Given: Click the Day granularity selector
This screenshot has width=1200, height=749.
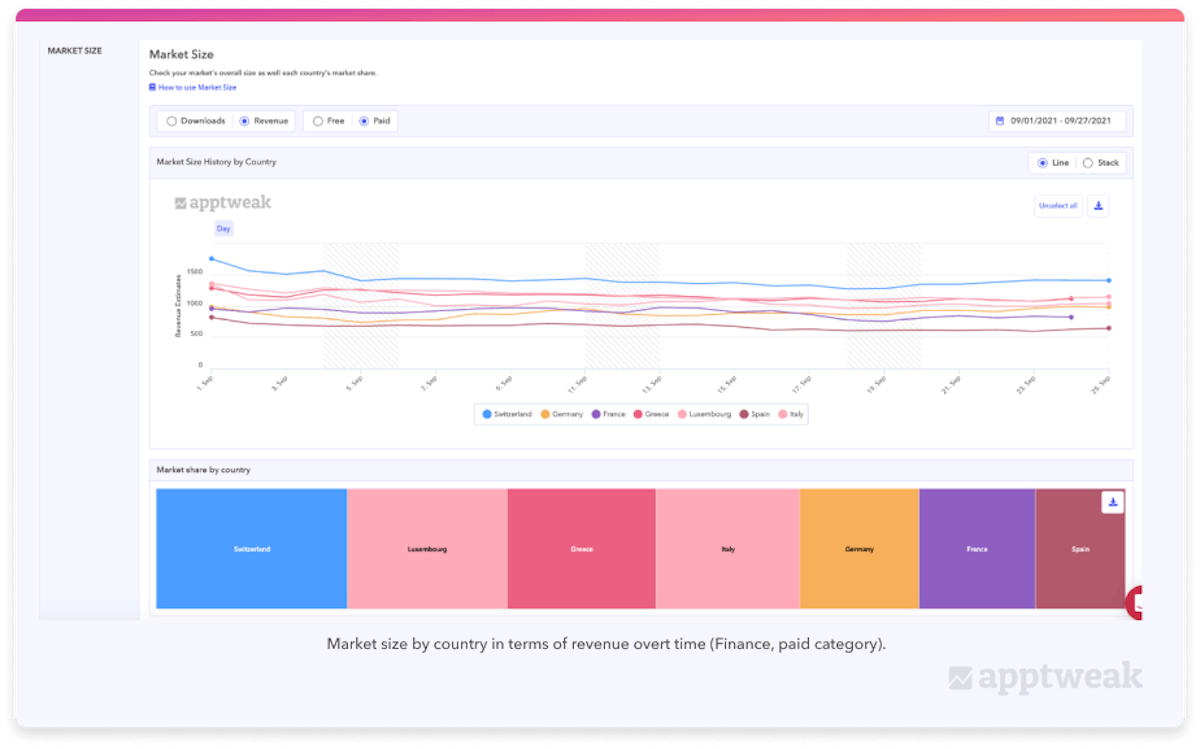Looking at the screenshot, I should pos(224,229).
